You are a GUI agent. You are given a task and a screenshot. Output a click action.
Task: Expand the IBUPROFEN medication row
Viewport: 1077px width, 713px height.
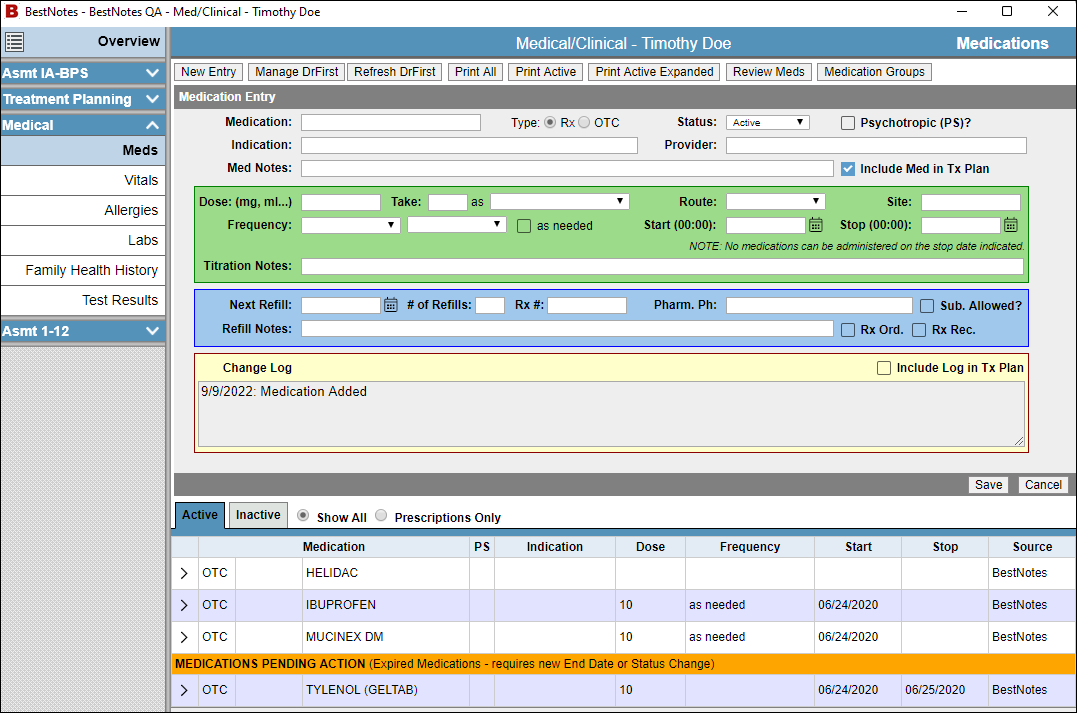[184, 605]
